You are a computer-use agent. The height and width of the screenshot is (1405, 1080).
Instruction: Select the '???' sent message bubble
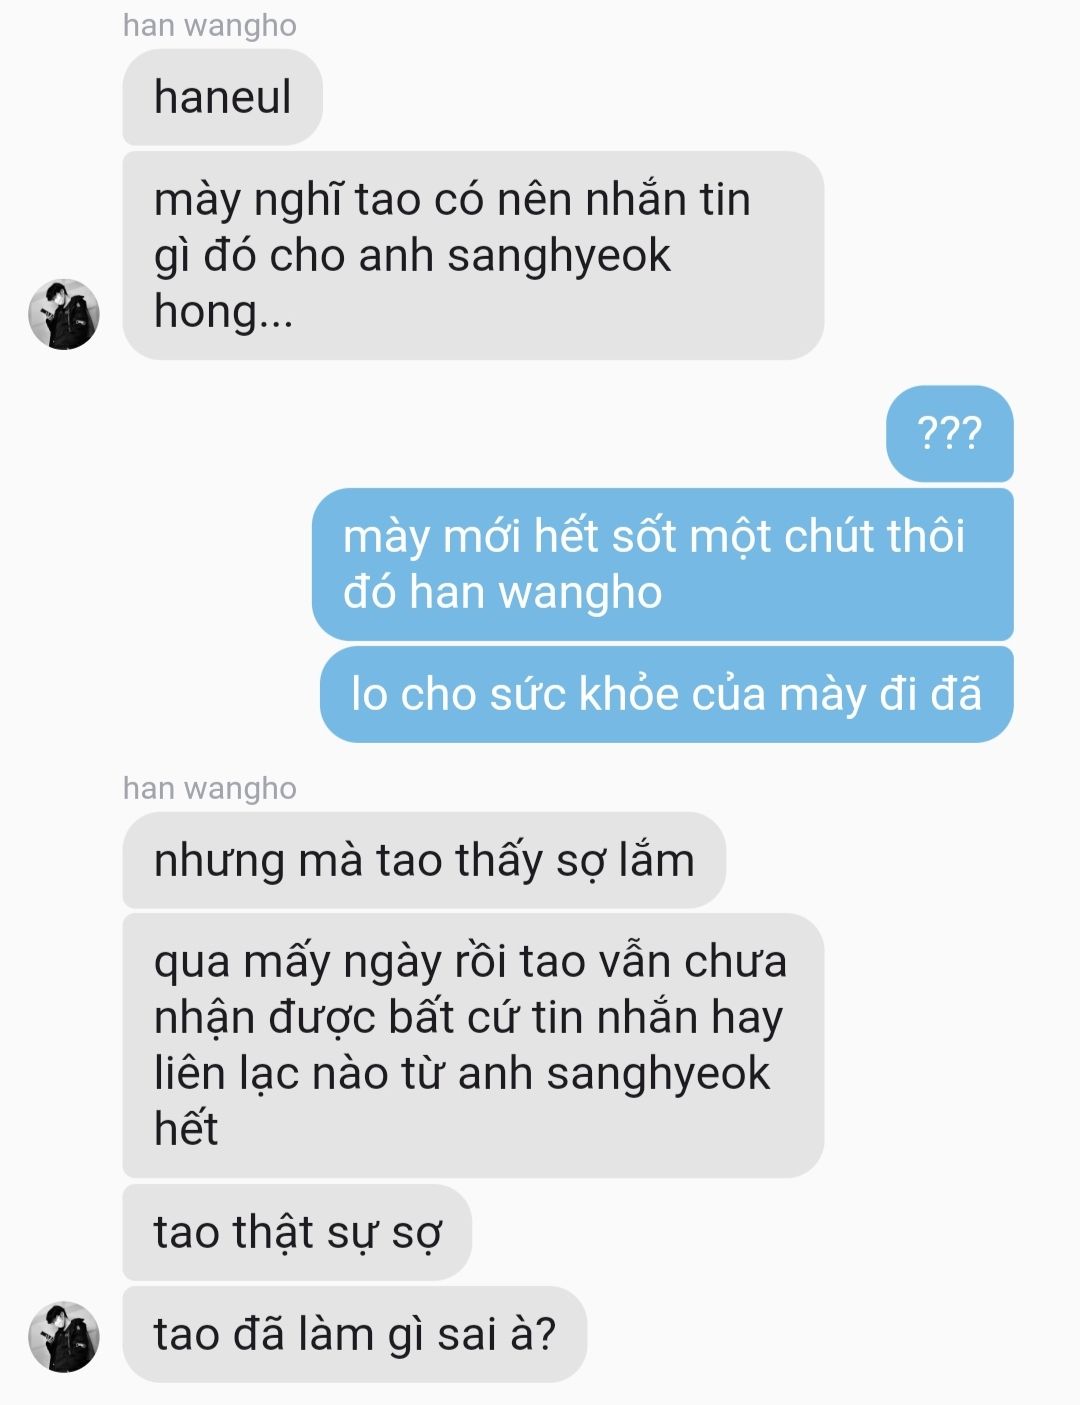pyautogui.click(x=950, y=433)
